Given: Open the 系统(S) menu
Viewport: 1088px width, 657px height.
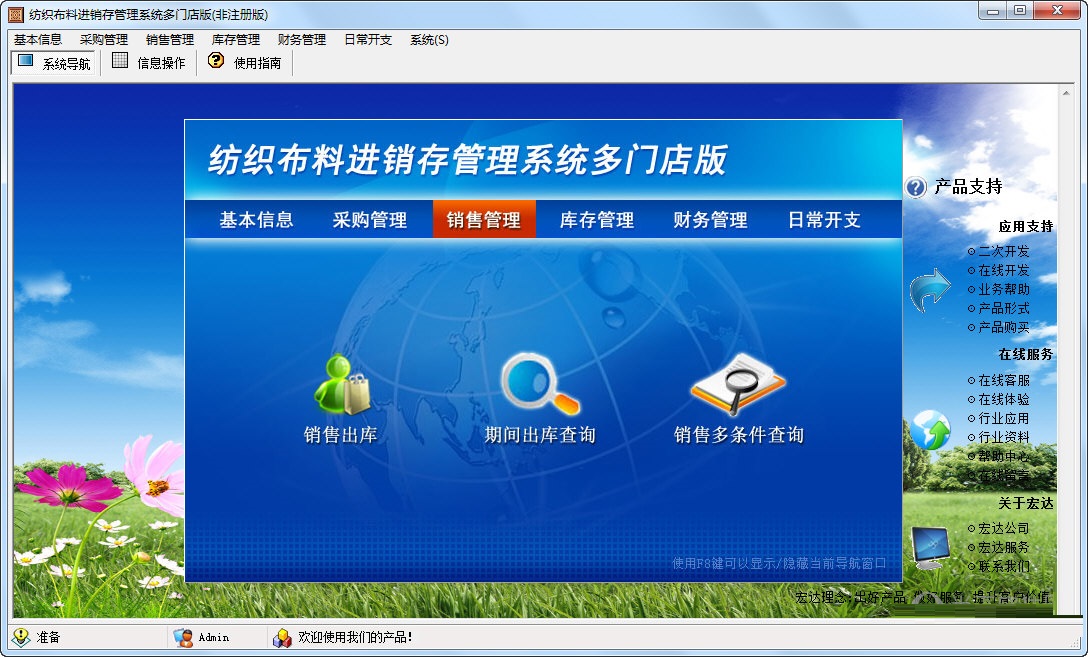Looking at the screenshot, I should pos(429,40).
